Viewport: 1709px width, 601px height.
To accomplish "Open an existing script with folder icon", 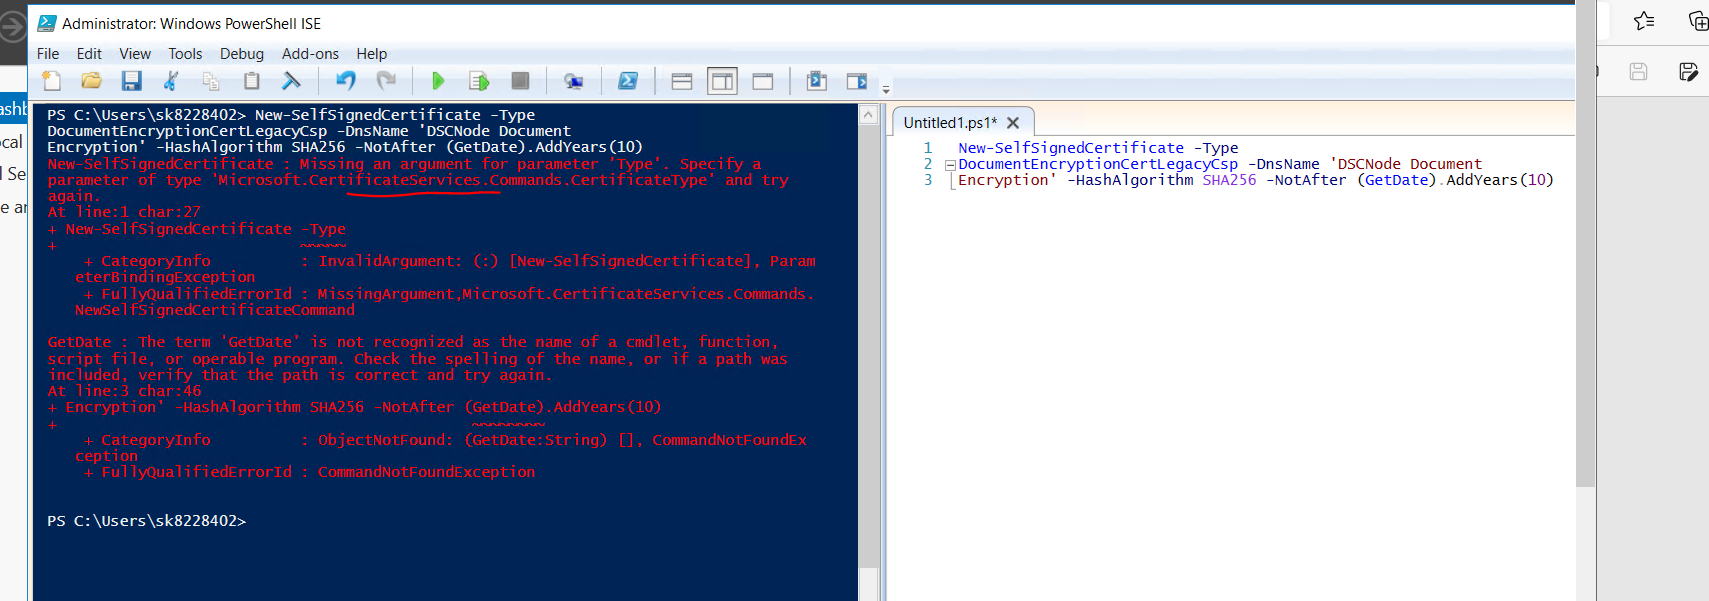I will click(x=91, y=81).
